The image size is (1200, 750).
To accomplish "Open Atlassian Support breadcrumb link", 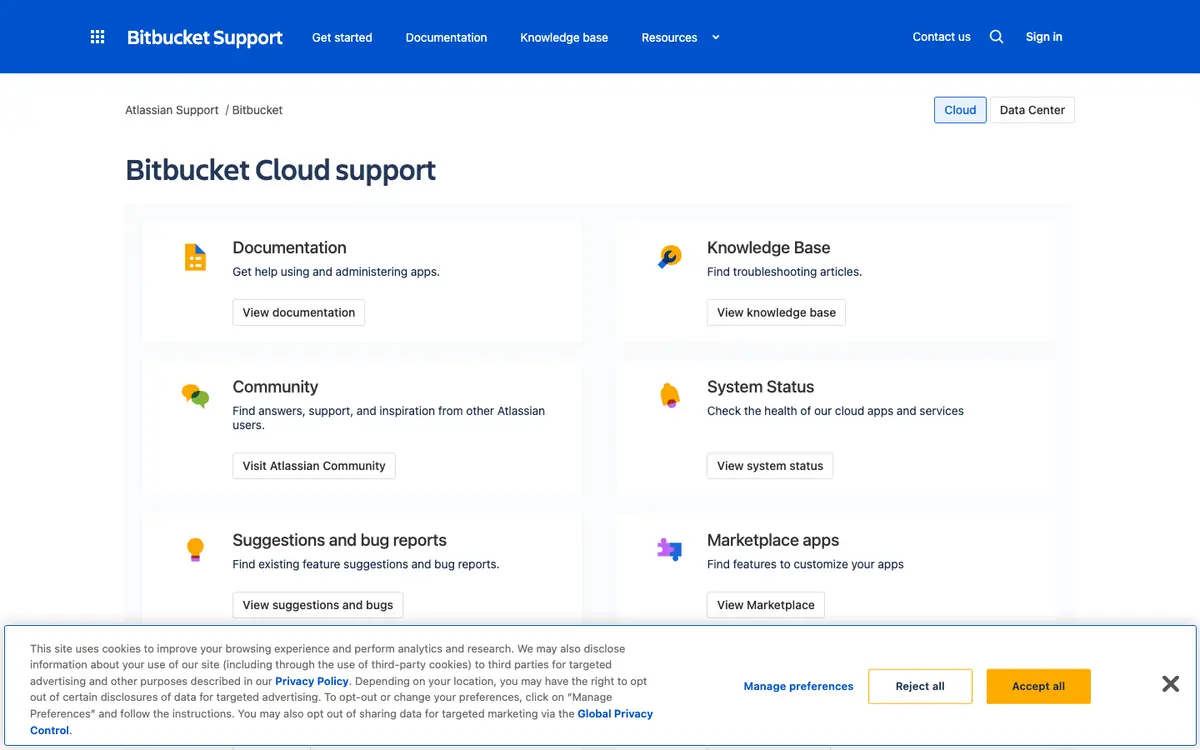I will pos(172,110).
